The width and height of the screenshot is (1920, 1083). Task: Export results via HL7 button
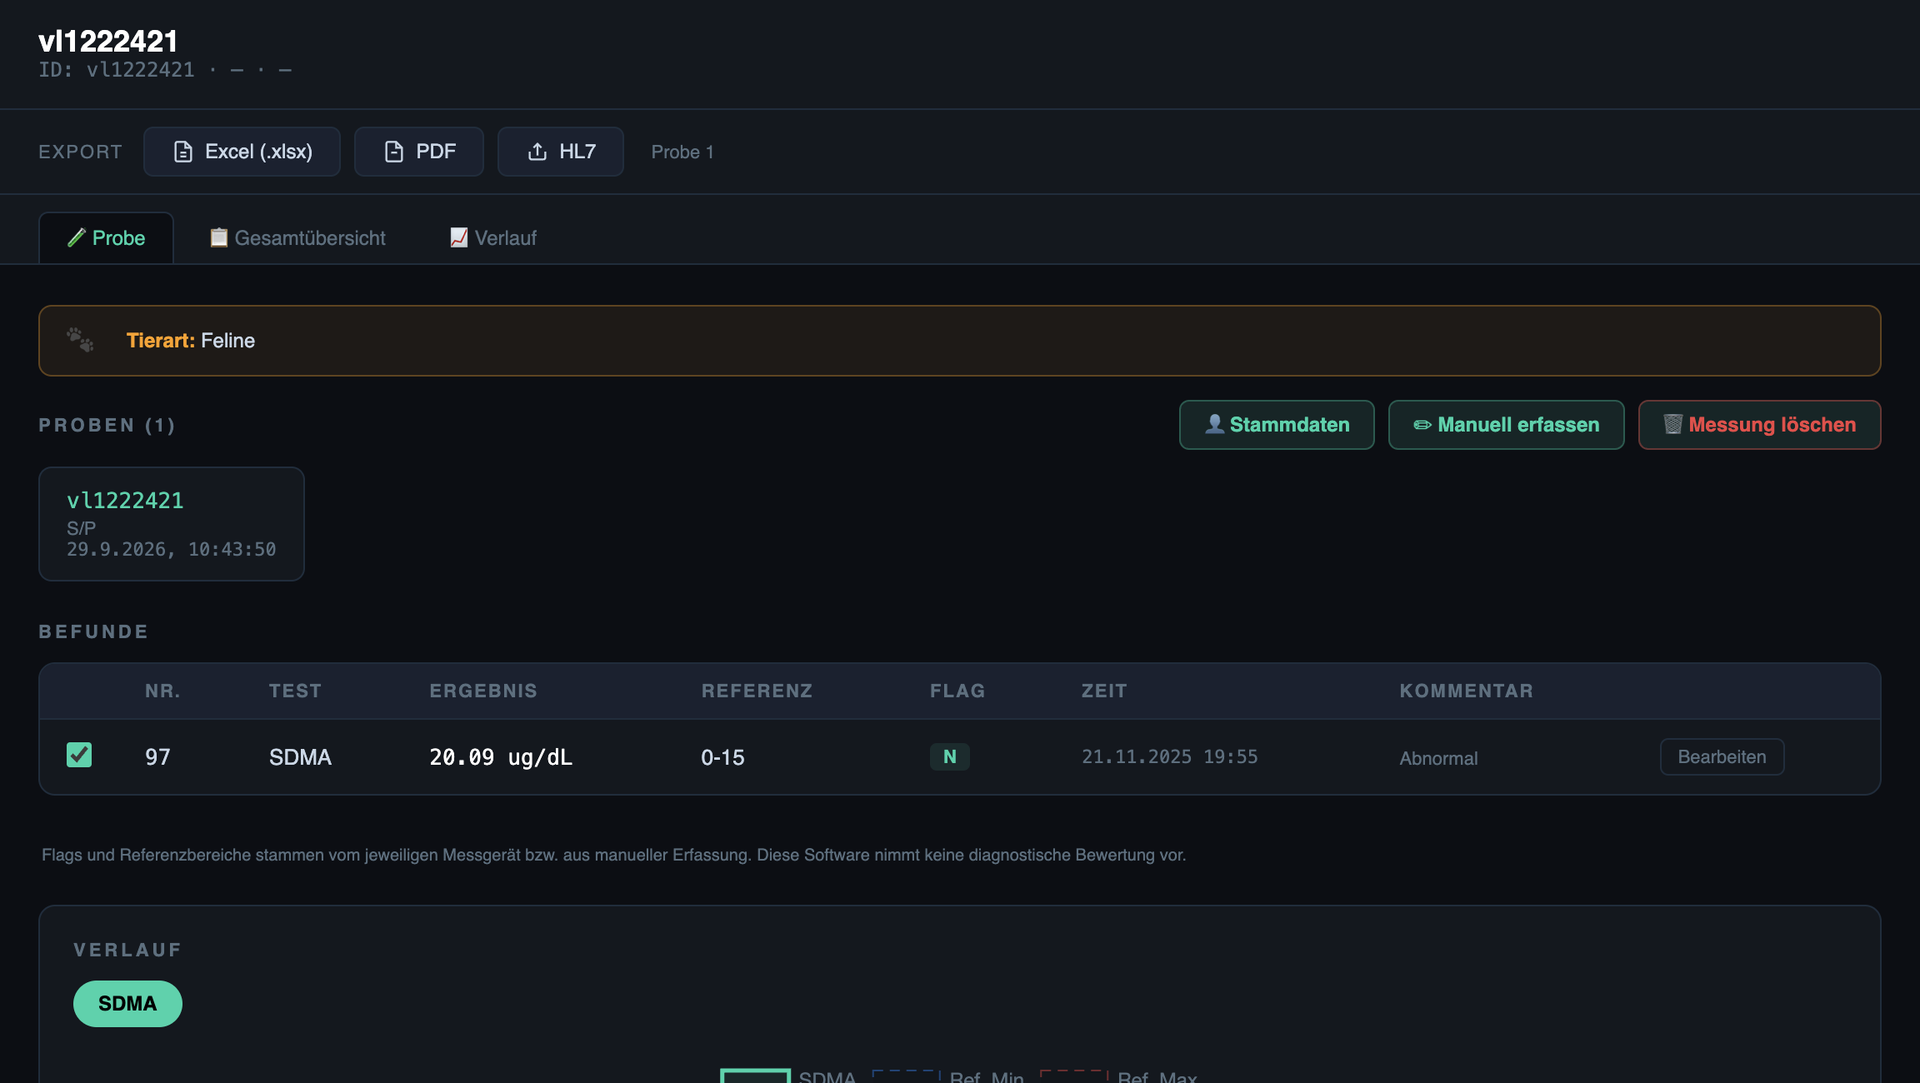[561, 152]
